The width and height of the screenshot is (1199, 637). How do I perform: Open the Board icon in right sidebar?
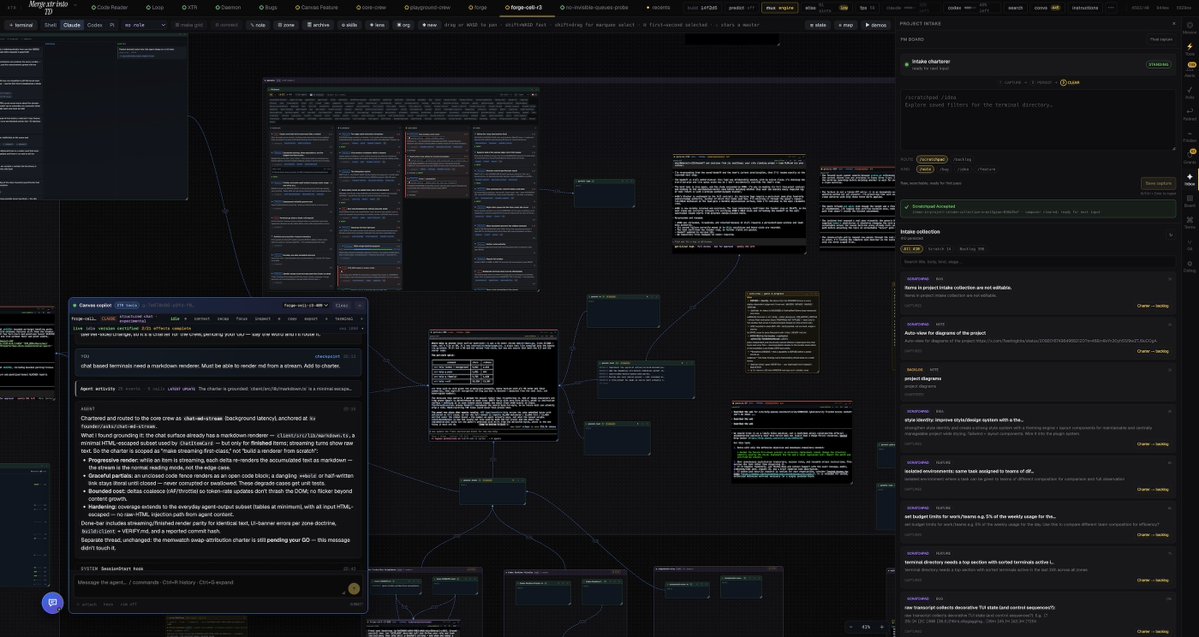(1189, 200)
